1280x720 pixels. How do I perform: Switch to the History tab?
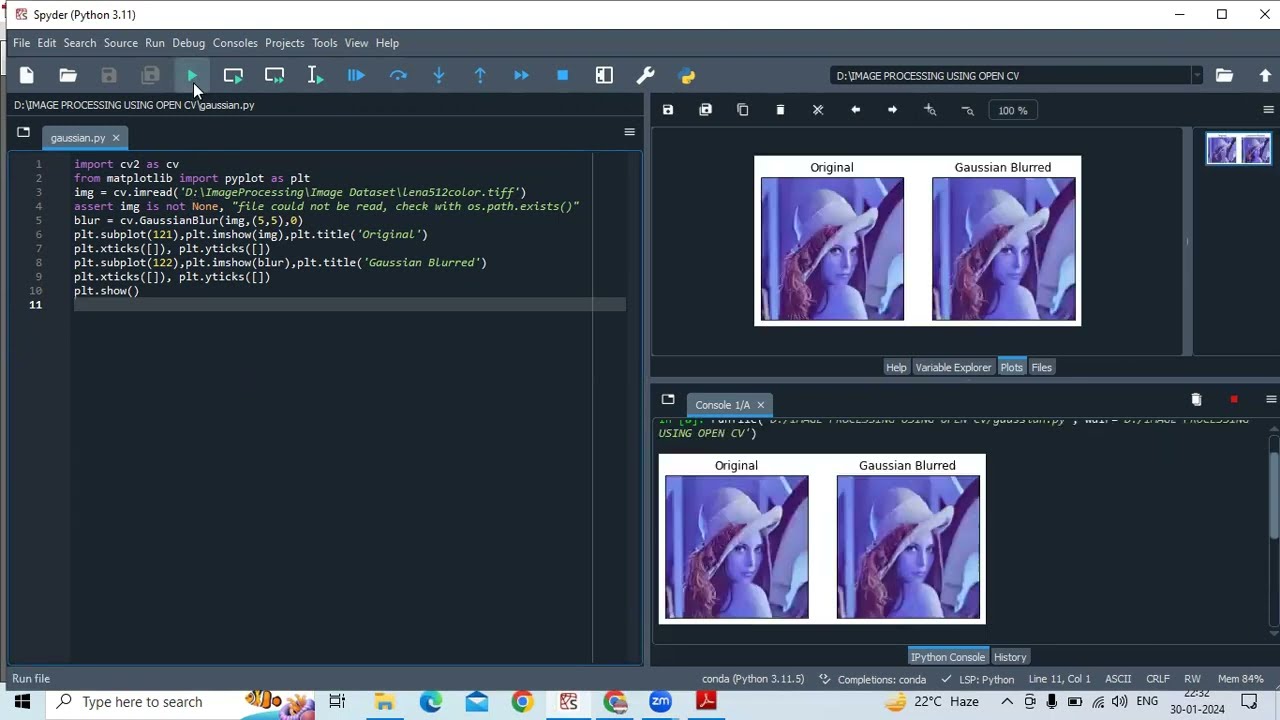1010,657
